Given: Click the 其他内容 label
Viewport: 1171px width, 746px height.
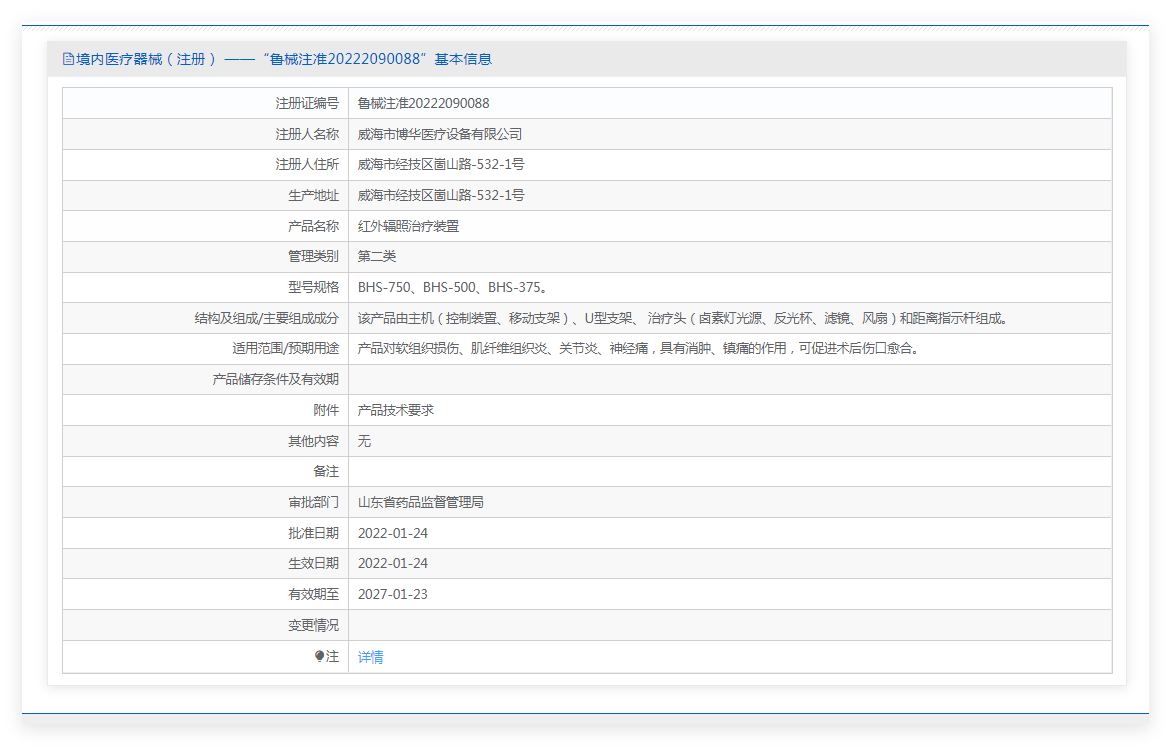Looking at the screenshot, I should click(314, 441).
